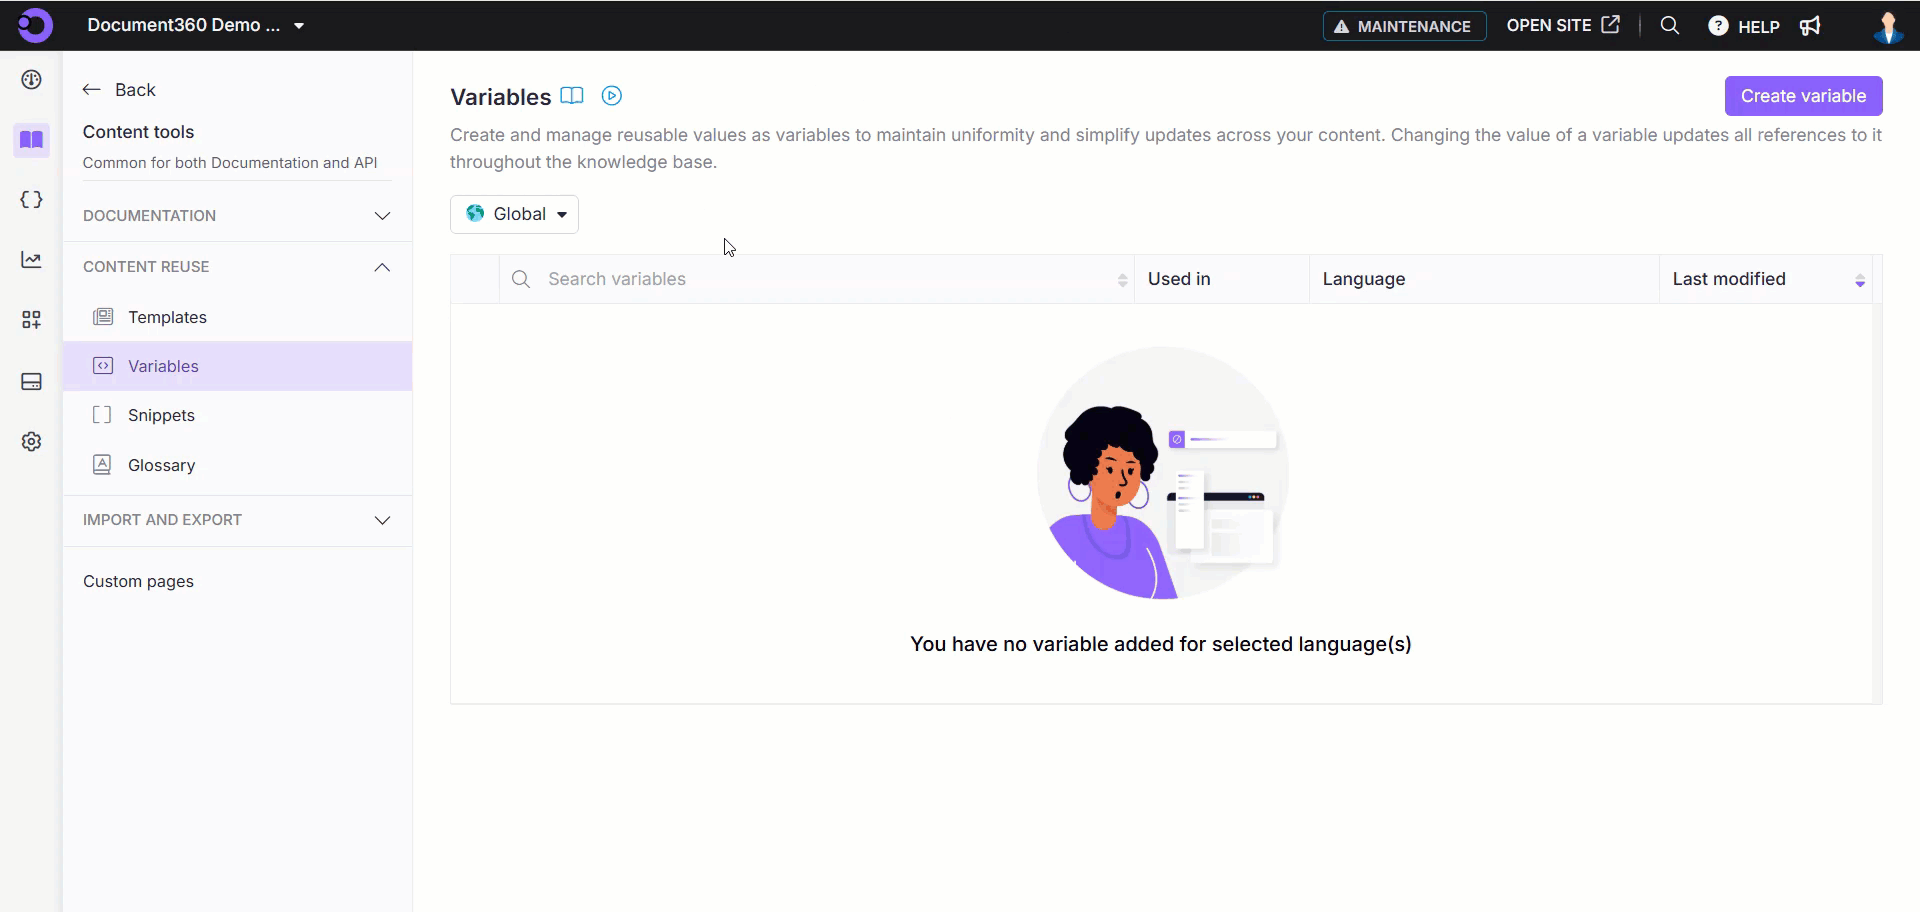Click the Document360 Demo project name
This screenshot has width=1920, height=912.
183,25
